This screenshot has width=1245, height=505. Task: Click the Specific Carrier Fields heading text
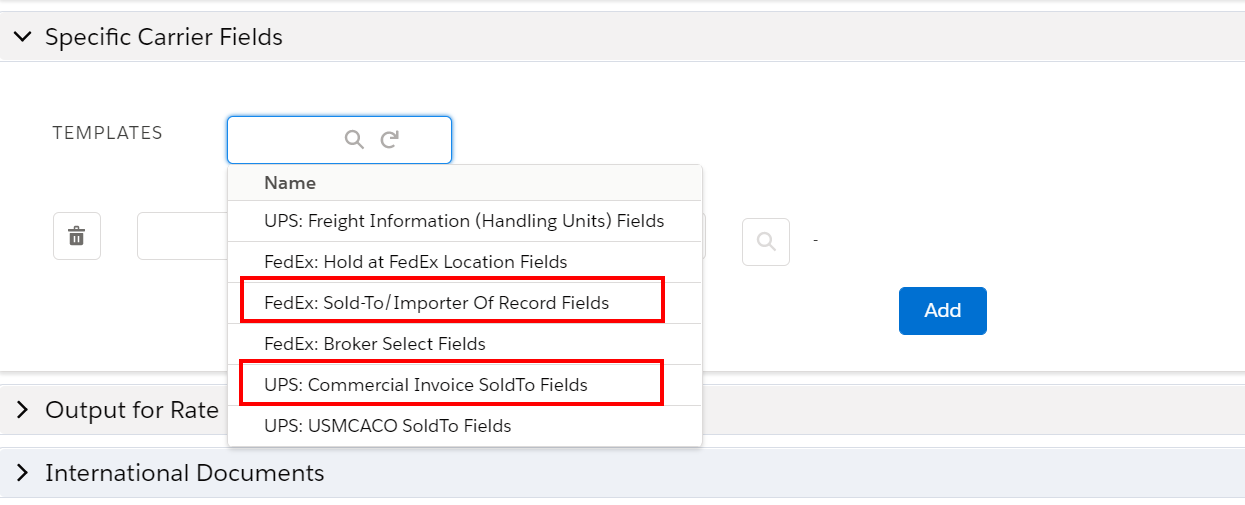[164, 37]
